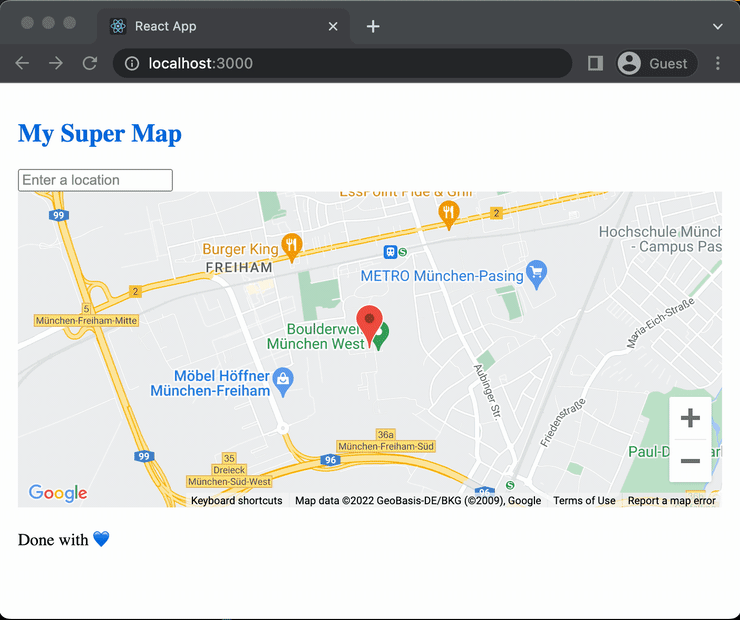
Task: Open the tab search chevron dropdown
Action: [x=717, y=26]
